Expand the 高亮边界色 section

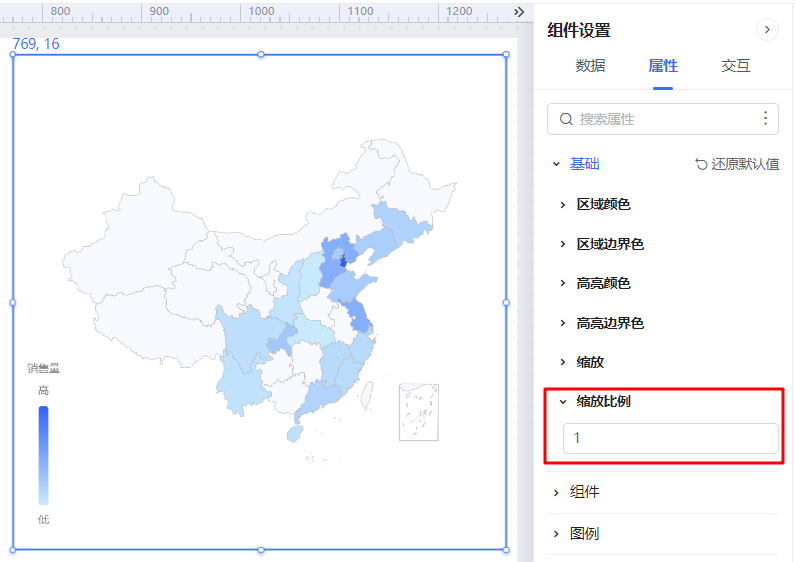(x=603, y=323)
